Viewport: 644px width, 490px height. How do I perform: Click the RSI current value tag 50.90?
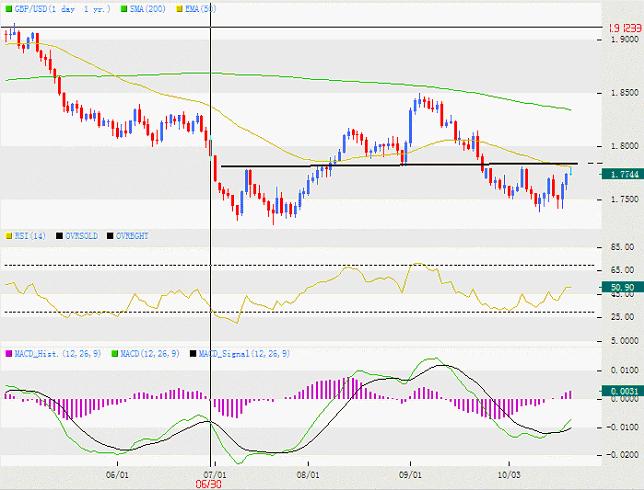point(622,287)
